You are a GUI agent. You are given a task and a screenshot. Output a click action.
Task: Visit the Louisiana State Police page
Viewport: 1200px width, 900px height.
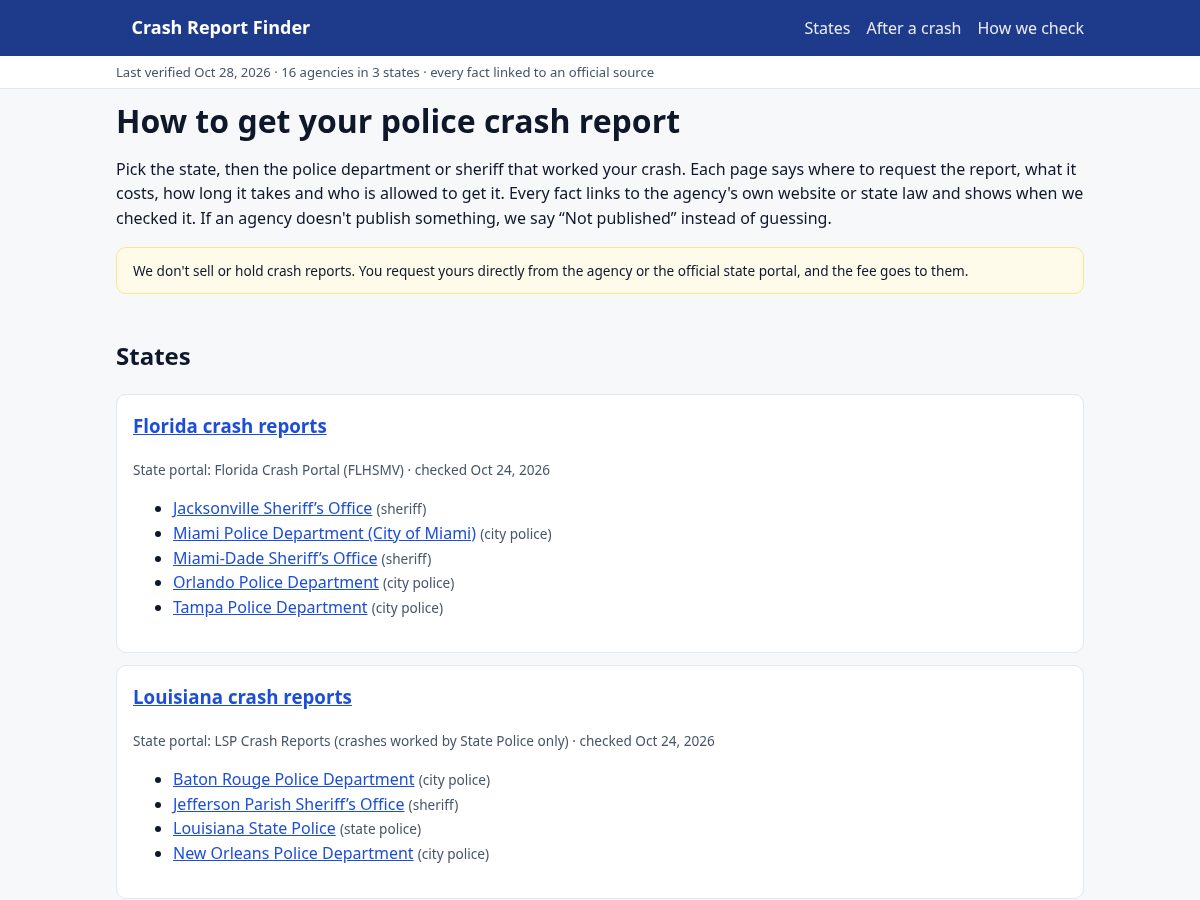(x=254, y=828)
